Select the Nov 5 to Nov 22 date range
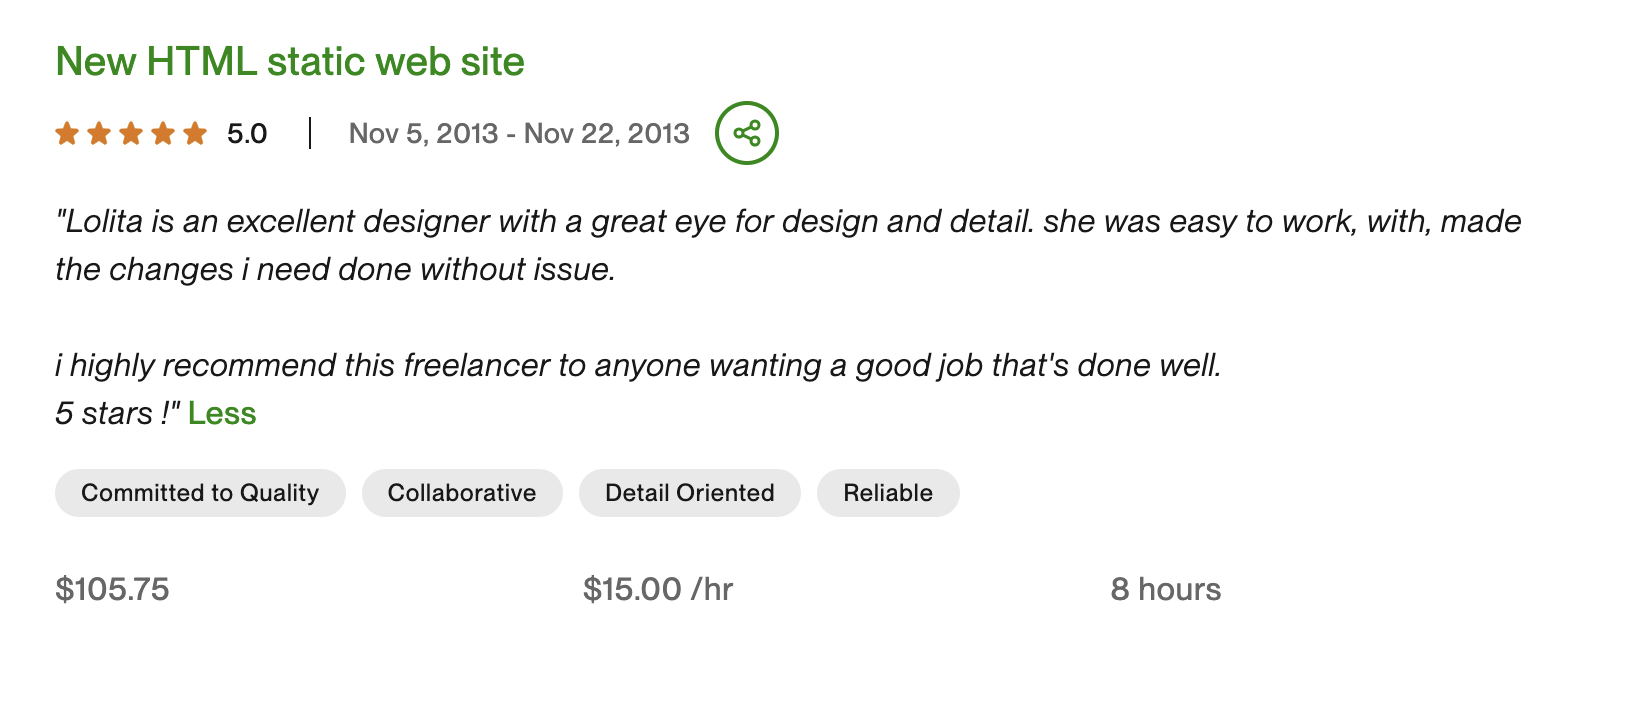This screenshot has width=1626, height=724. point(518,132)
